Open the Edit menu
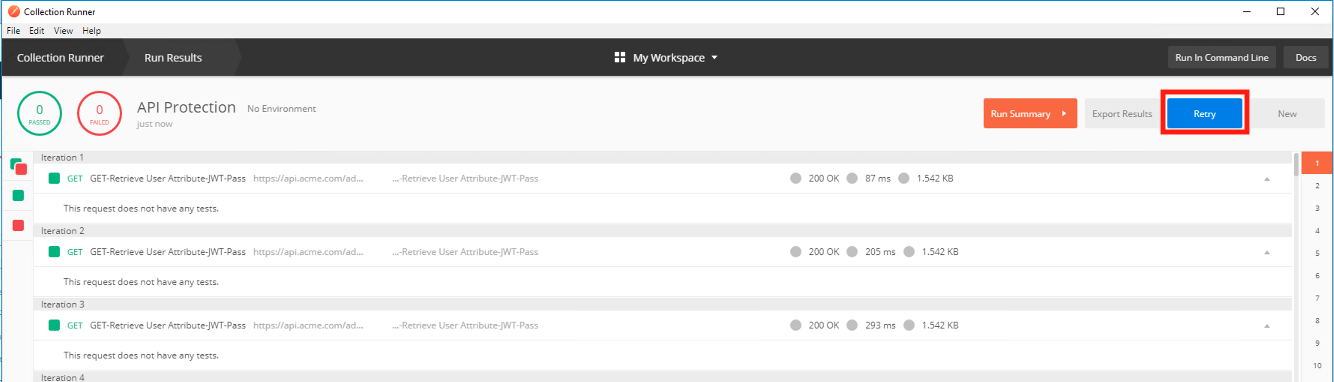The image size is (1334, 382). pos(37,31)
